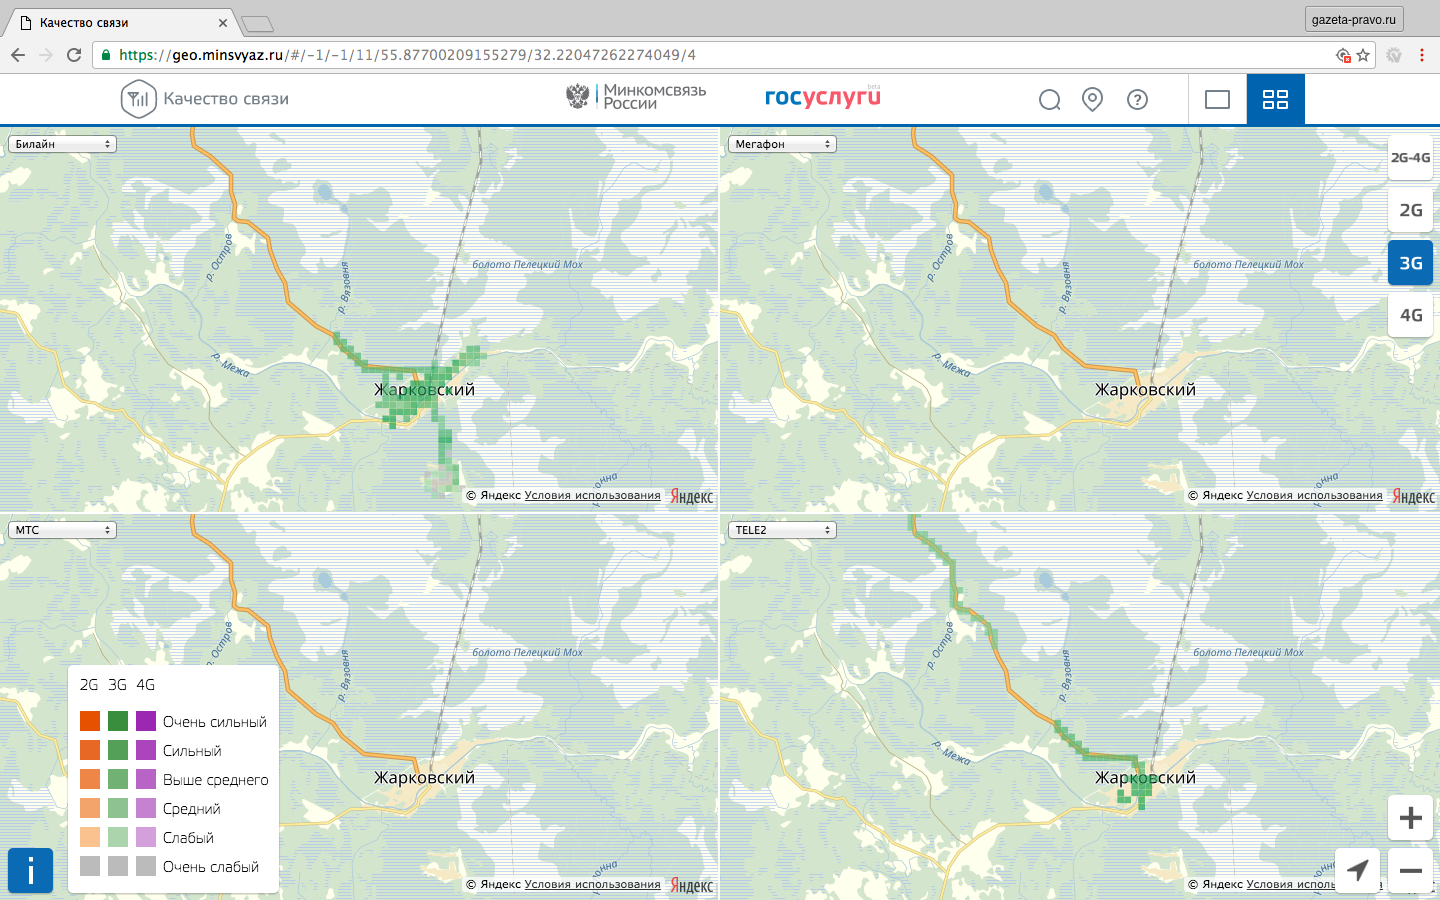Click the Очень слабый legend label
1440x900 pixels.
coord(211,867)
